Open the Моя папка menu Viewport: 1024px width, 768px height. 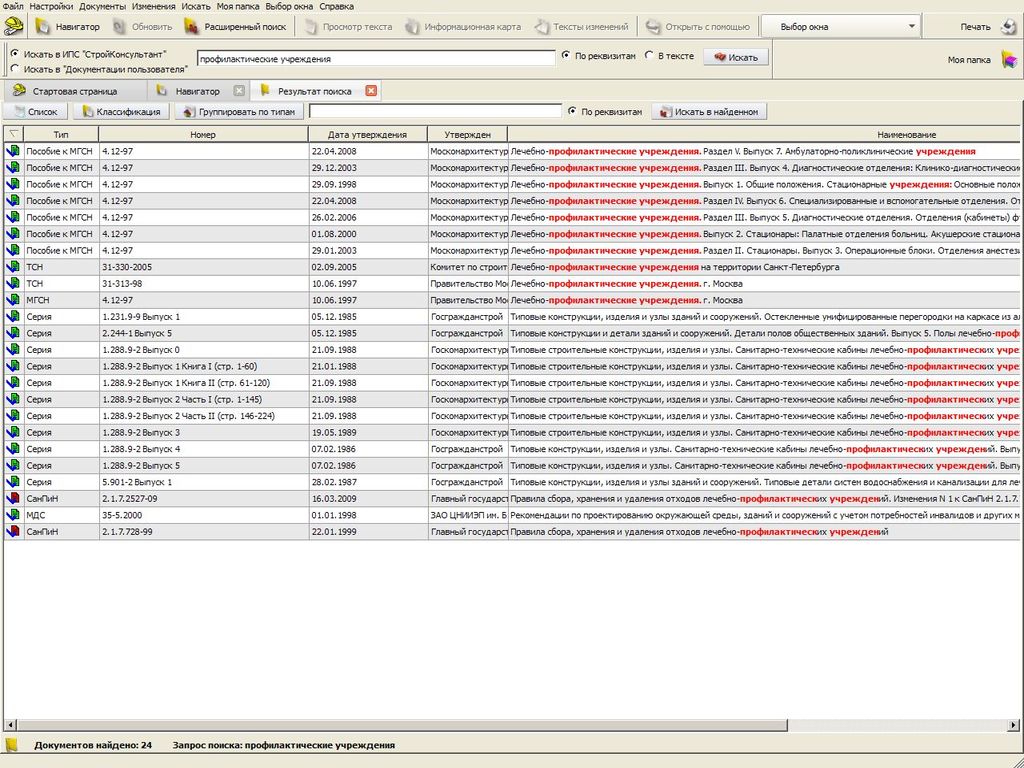(x=238, y=7)
